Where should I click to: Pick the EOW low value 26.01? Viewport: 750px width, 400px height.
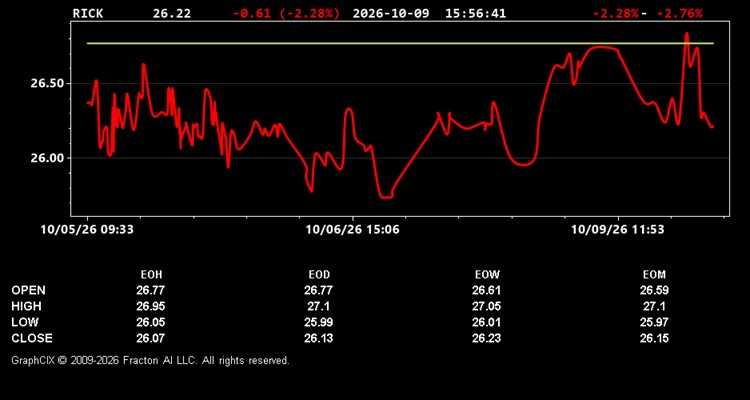[x=486, y=322]
